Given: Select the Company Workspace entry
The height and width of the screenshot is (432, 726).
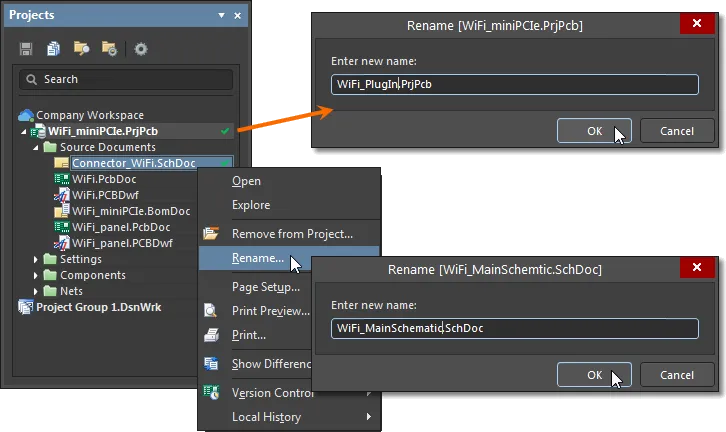Looking at the screenshot, I should point(90,115).
